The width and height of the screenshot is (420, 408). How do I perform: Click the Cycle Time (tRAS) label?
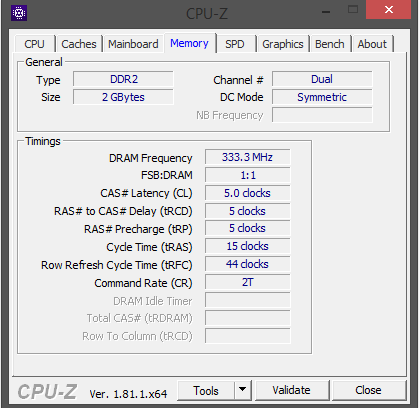click(149, 247)
